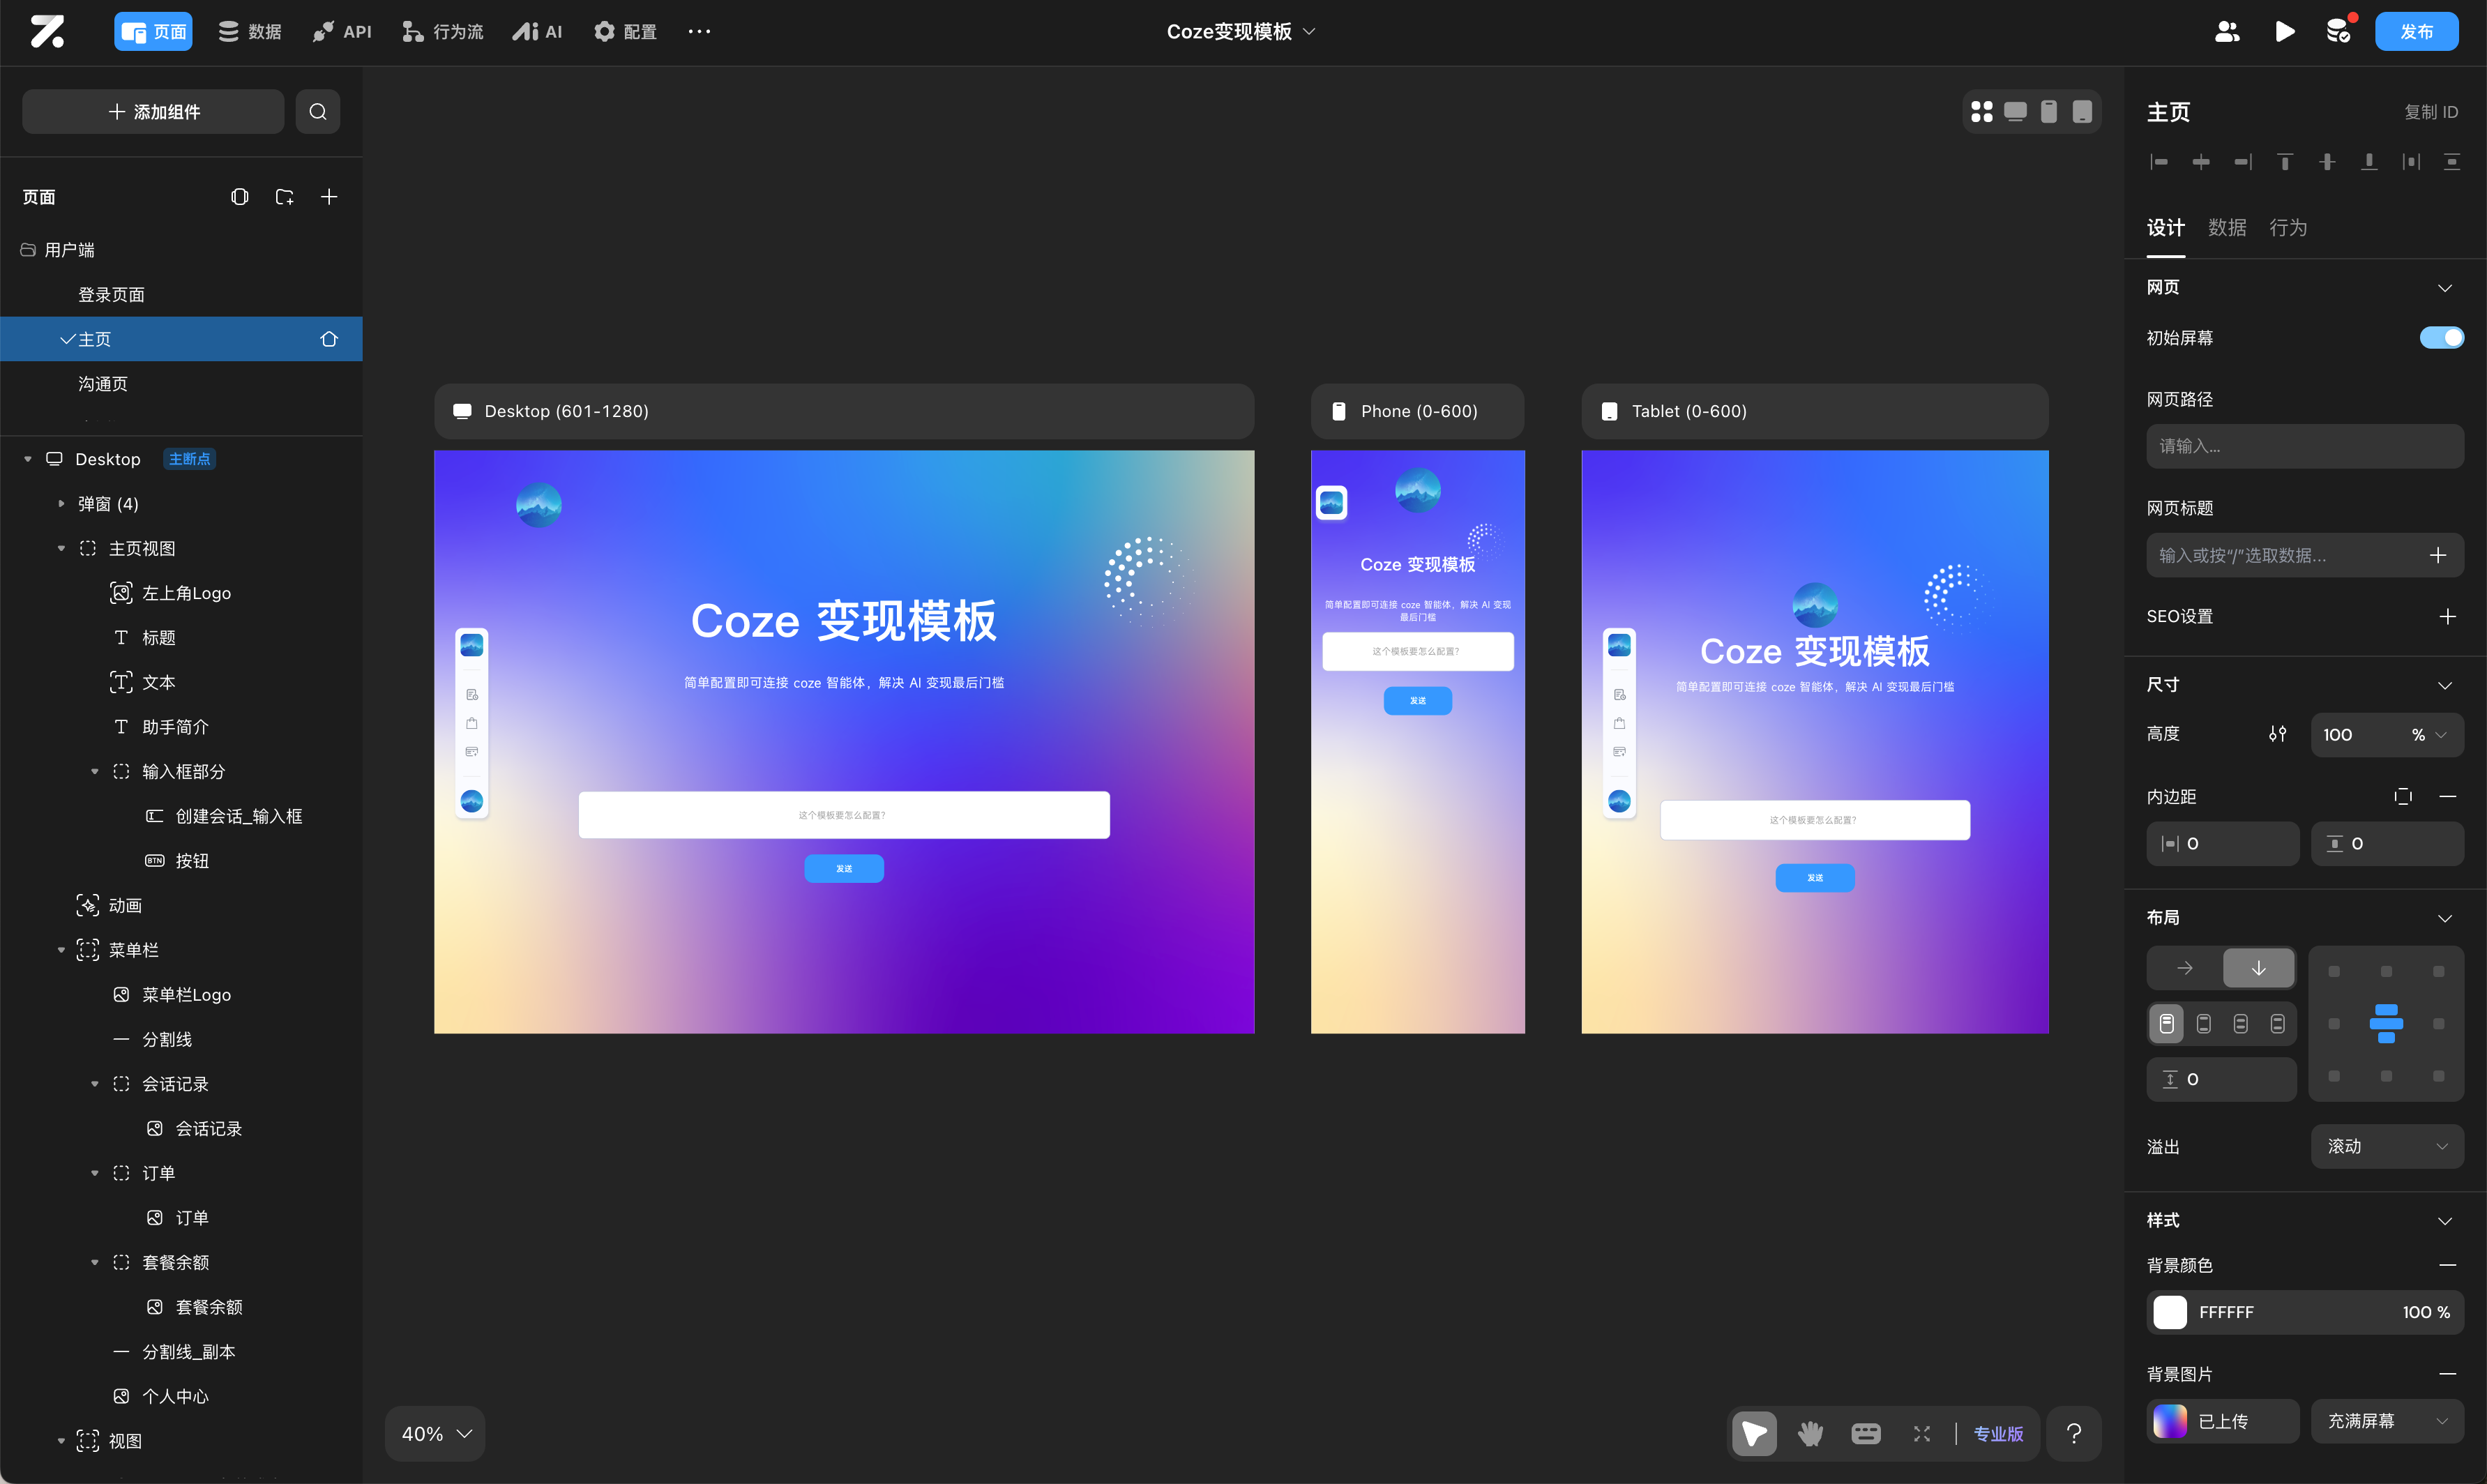Toggle the 初始屏幕 switch
The width and height of the screenshot is (2487, 1484).
tap(2441, 338)
